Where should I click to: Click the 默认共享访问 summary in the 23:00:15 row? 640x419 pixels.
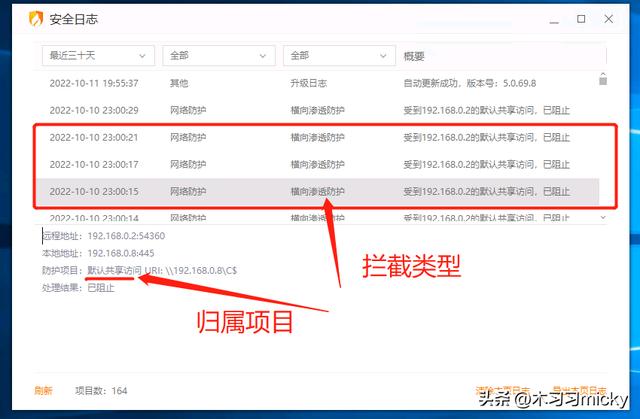487,191
